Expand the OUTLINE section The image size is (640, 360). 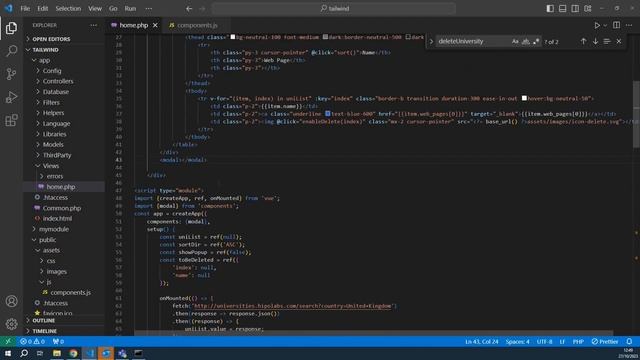click(43, 320)
